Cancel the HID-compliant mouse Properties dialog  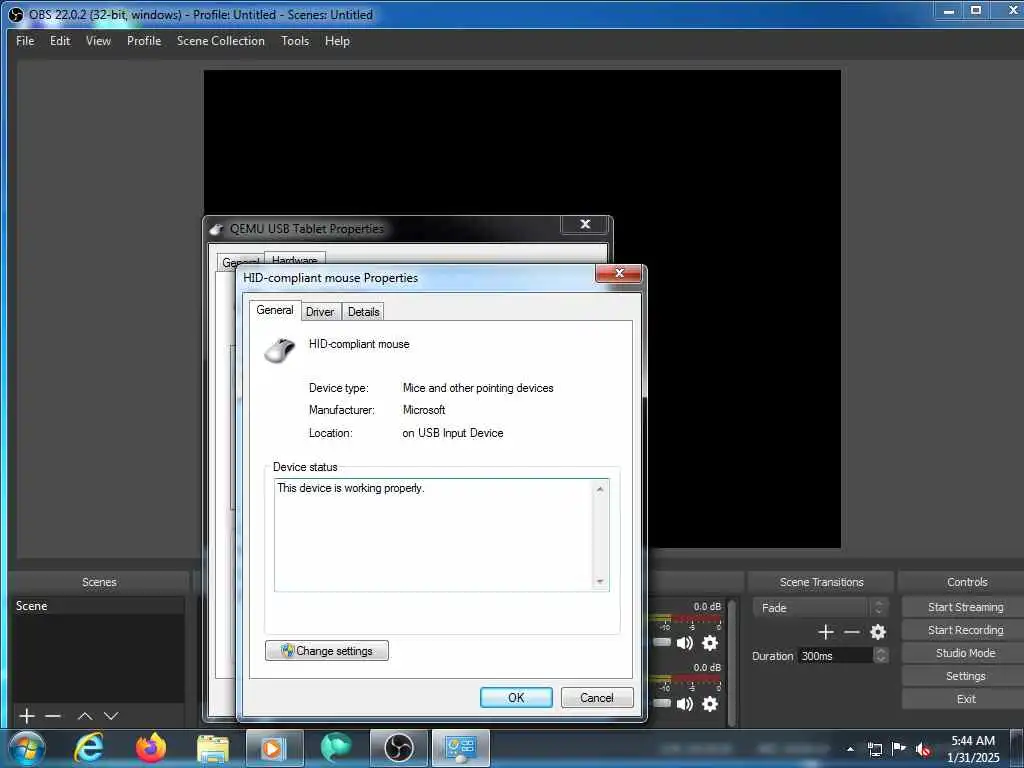click(596, 697)
